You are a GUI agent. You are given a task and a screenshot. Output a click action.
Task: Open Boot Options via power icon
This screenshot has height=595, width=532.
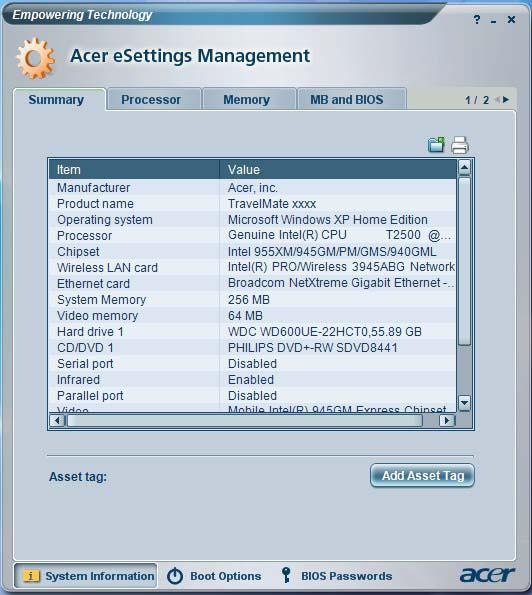(175, 576)
